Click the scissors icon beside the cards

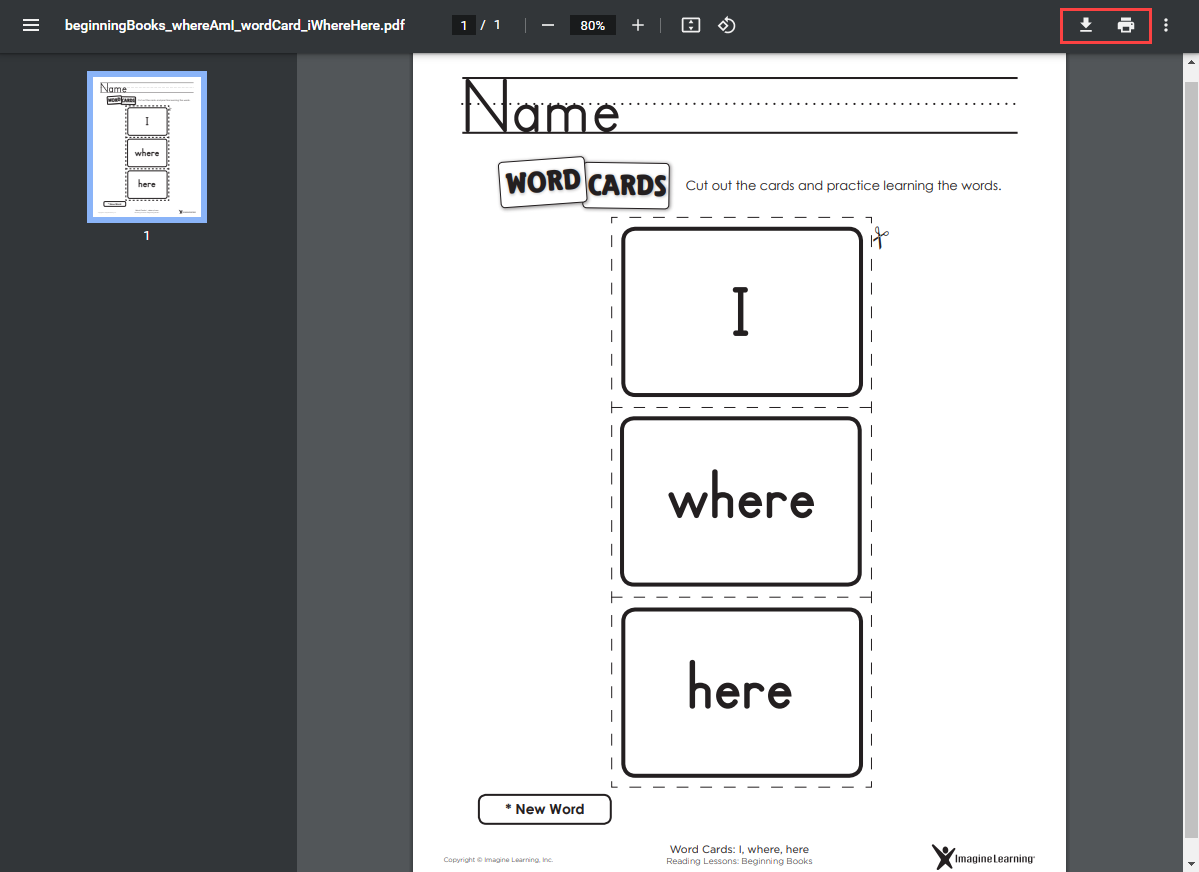click(x=880, y=238)
